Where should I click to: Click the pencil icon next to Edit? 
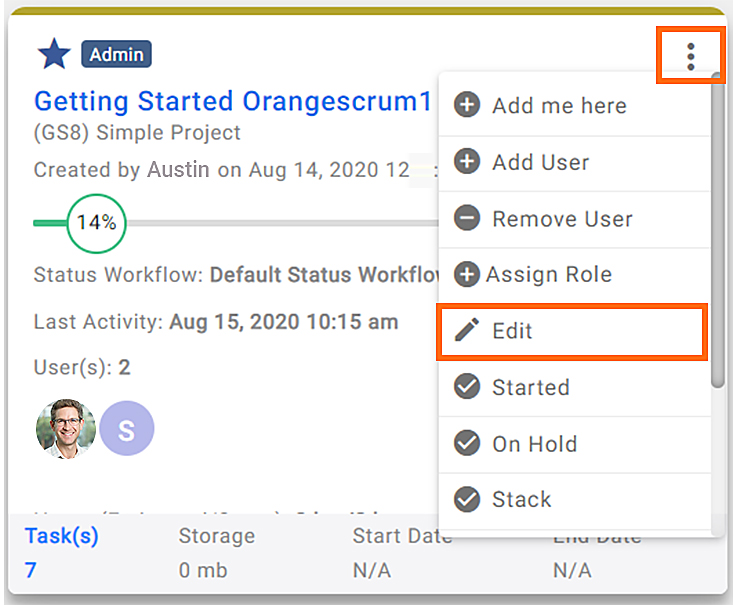[467, 330]
